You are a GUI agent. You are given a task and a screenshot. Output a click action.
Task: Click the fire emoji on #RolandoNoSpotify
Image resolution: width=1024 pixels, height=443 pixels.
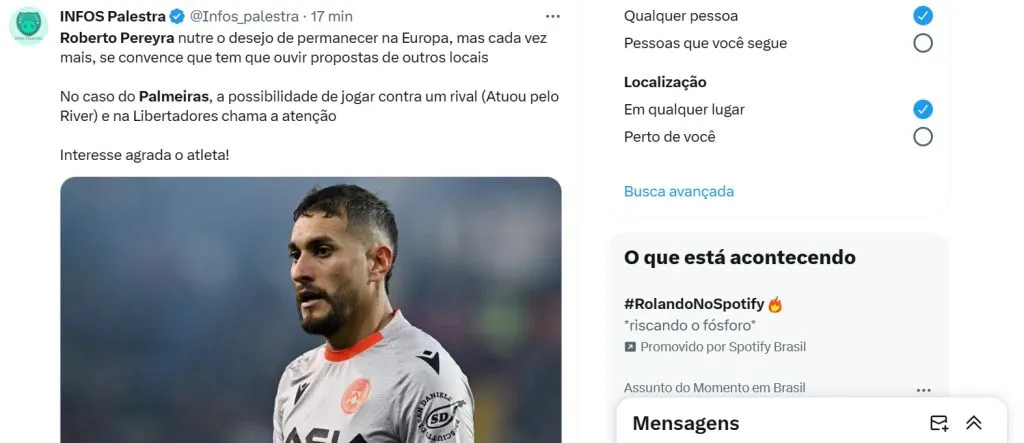tap(775, 304)
